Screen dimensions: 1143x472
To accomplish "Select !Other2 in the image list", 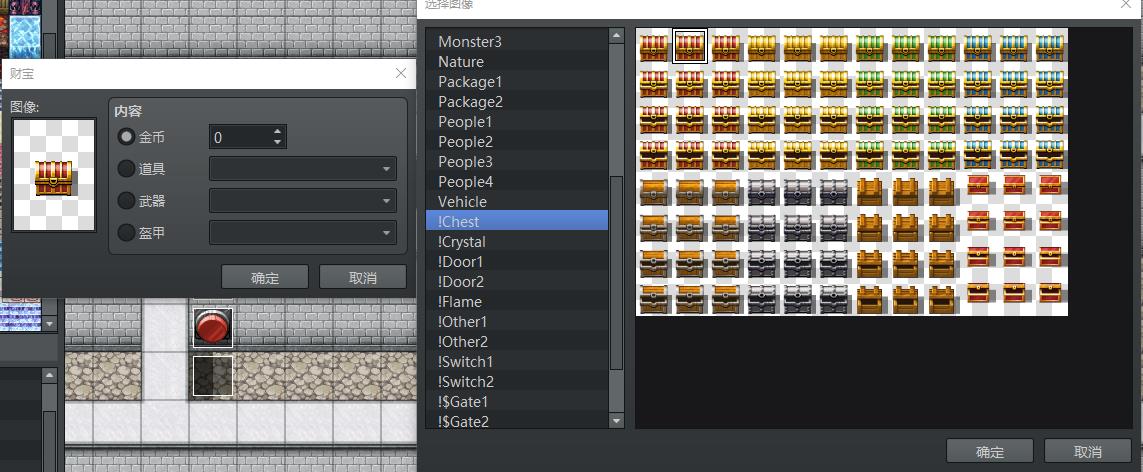I will [x=517, y=342].
